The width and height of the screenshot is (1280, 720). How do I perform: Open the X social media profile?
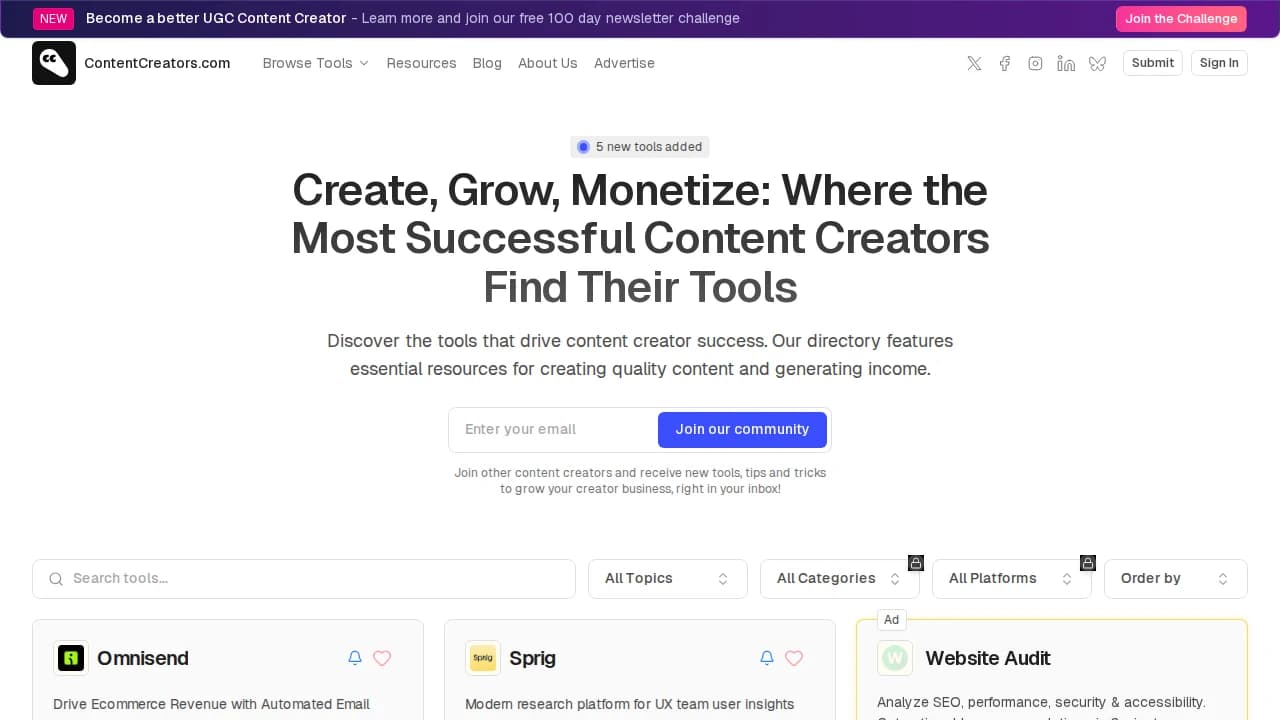[x=974, y=63]
